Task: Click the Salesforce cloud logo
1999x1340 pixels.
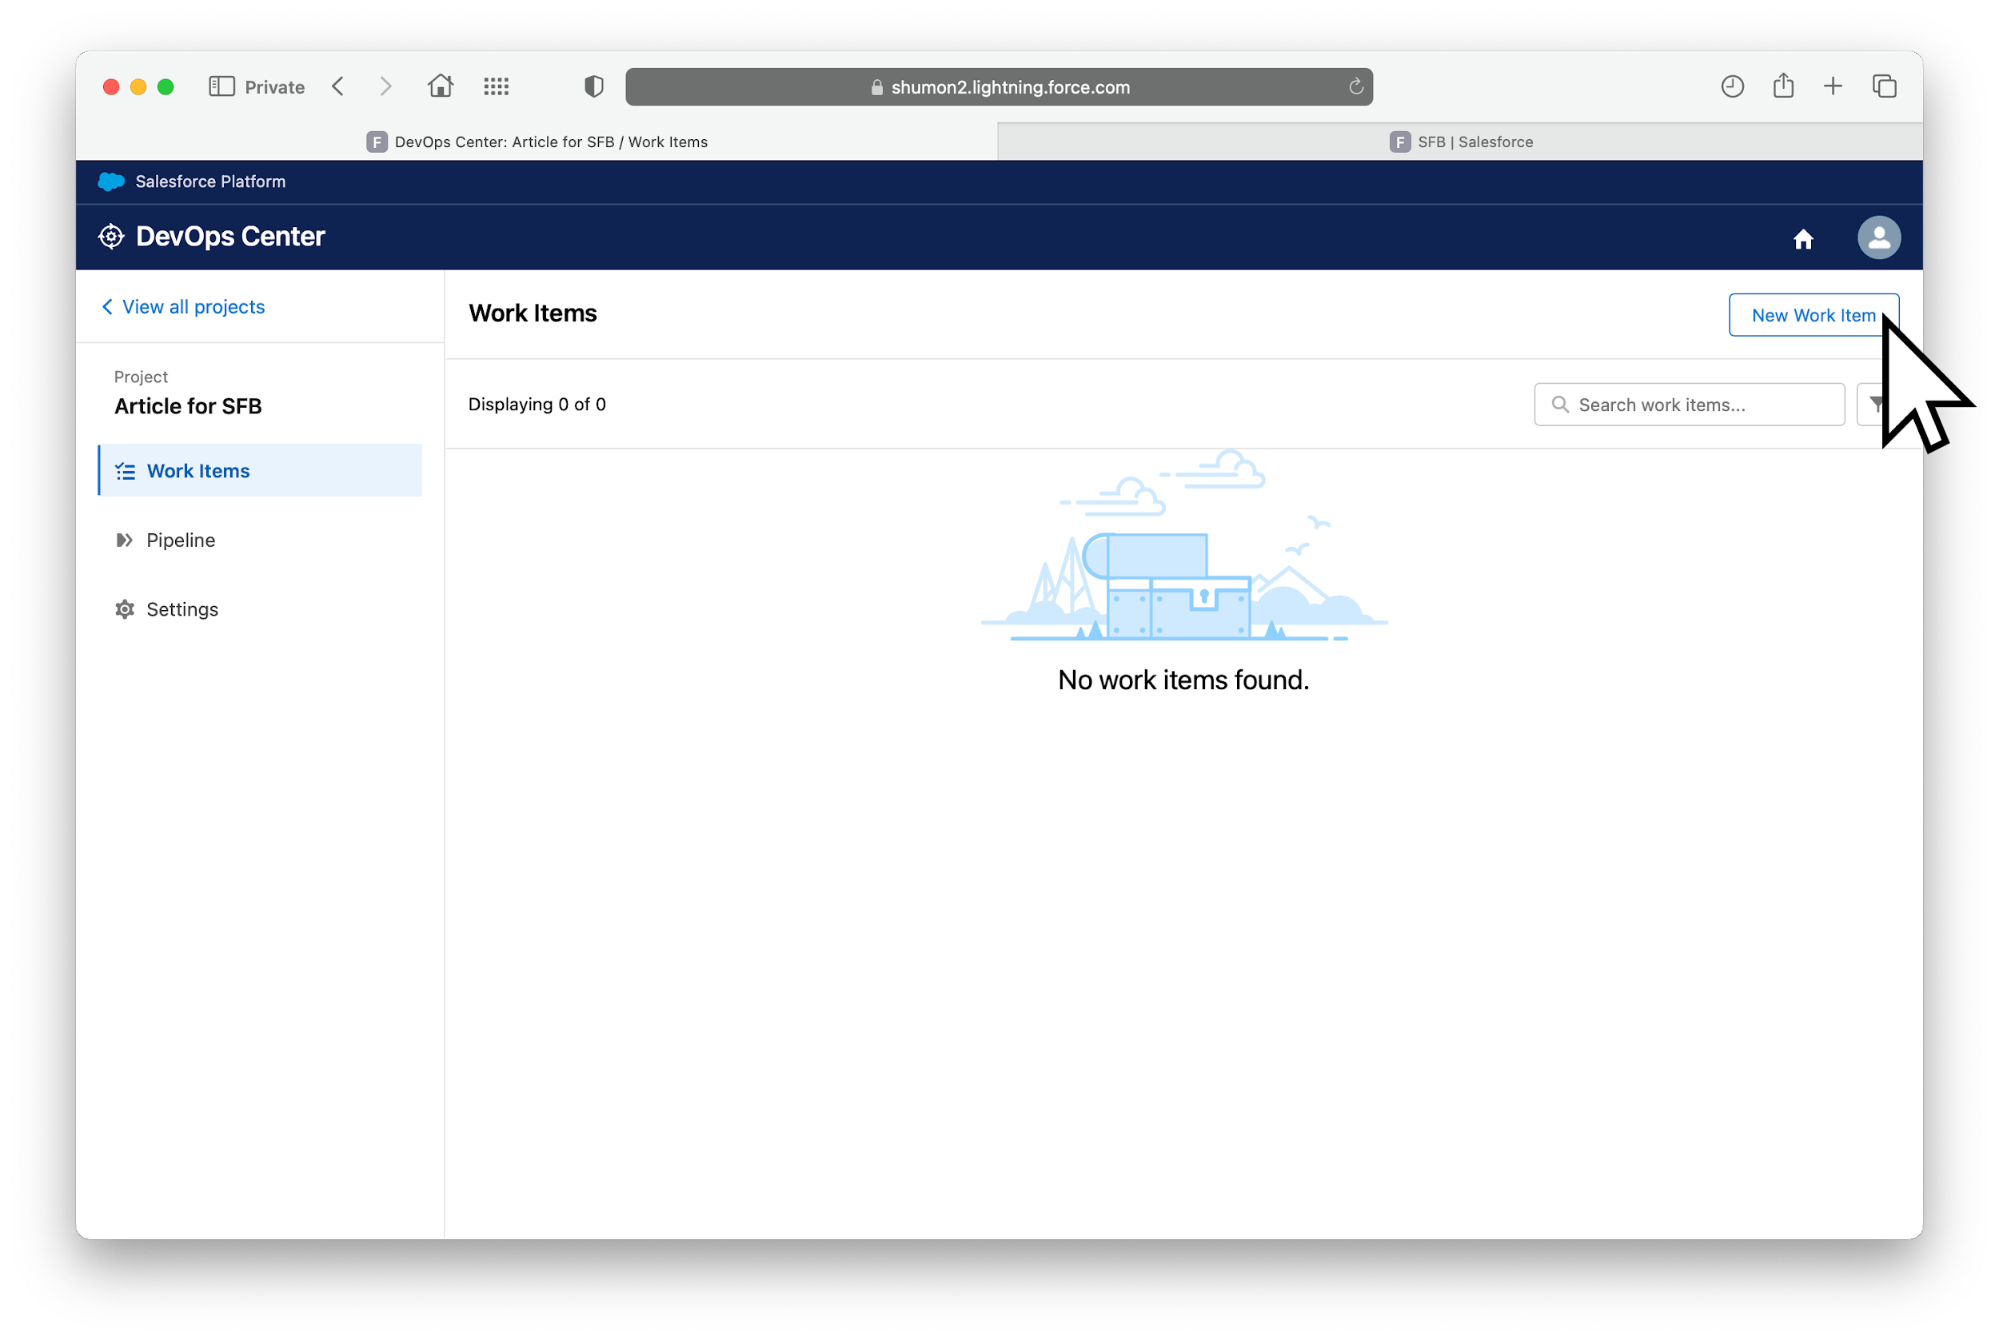Action: [x=111, y=182]
